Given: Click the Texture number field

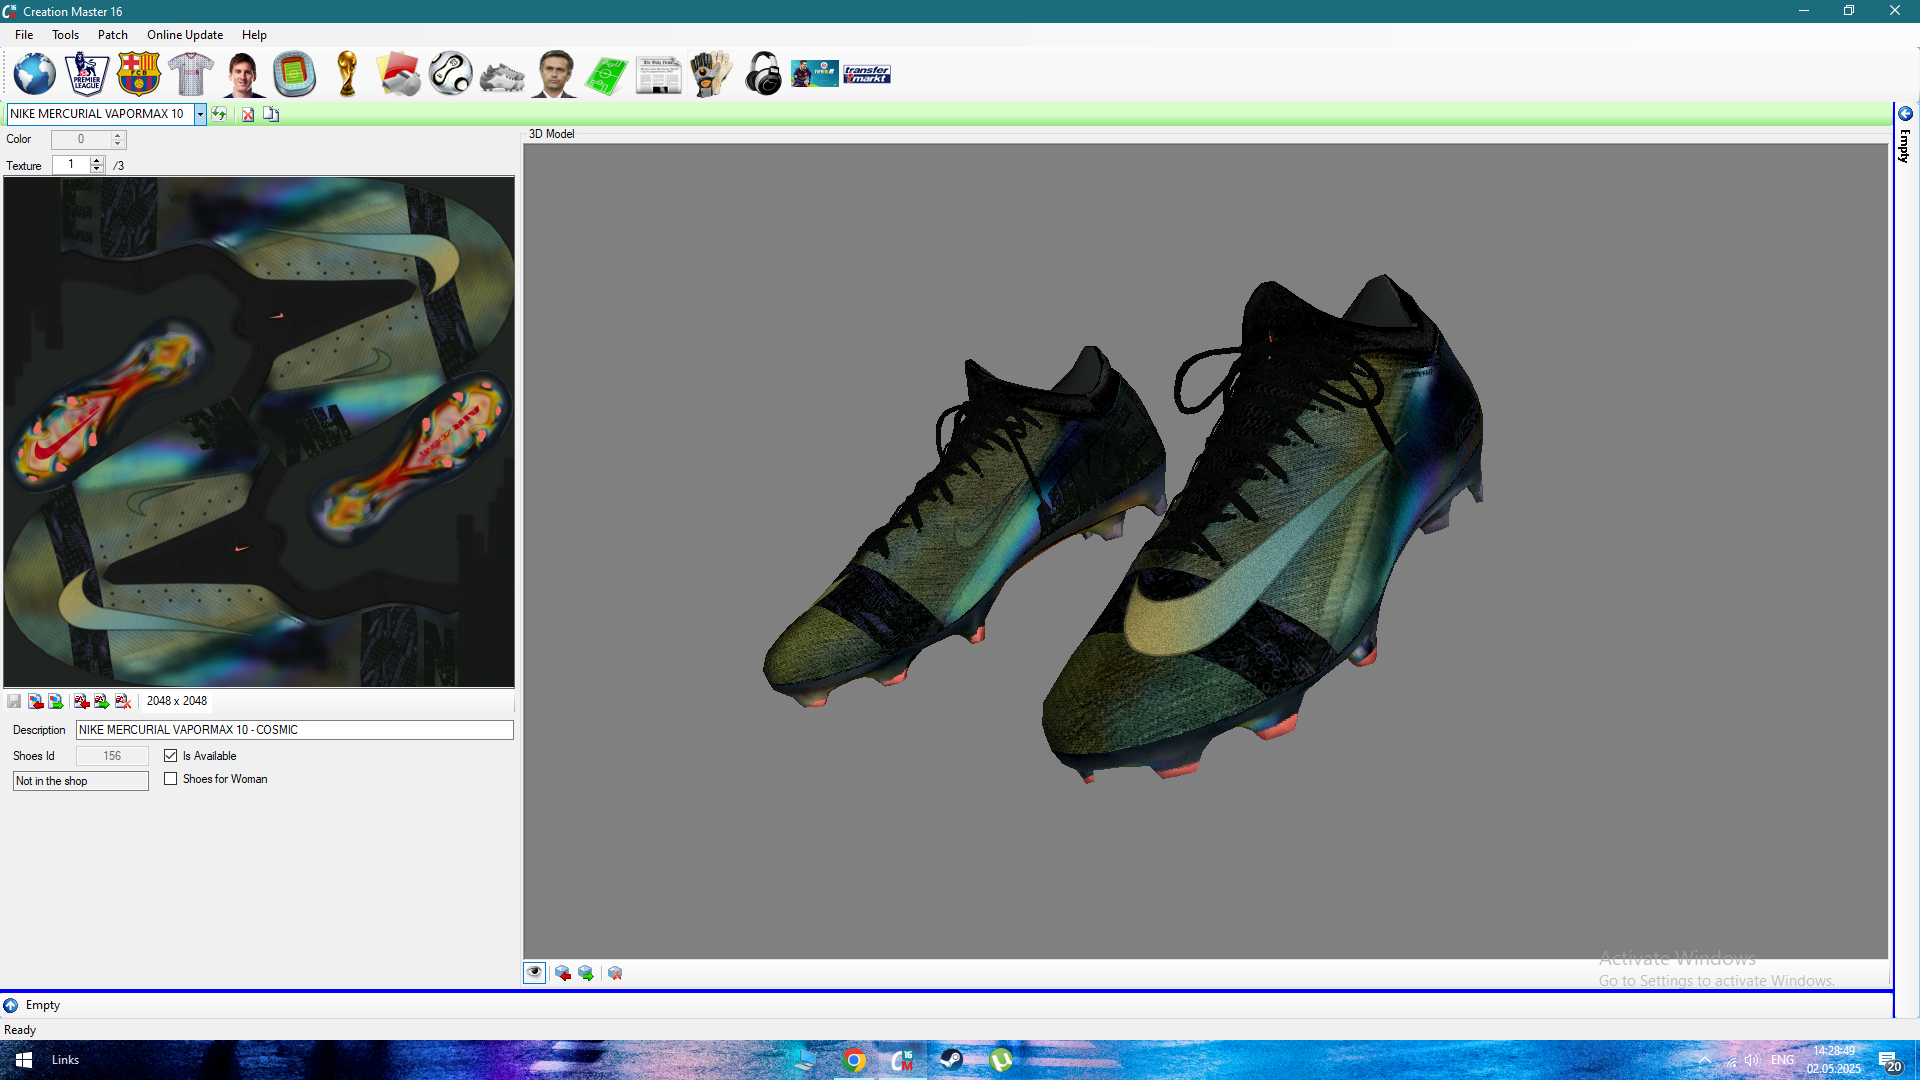Looking at the screenshot, I should tap(71, 164).
